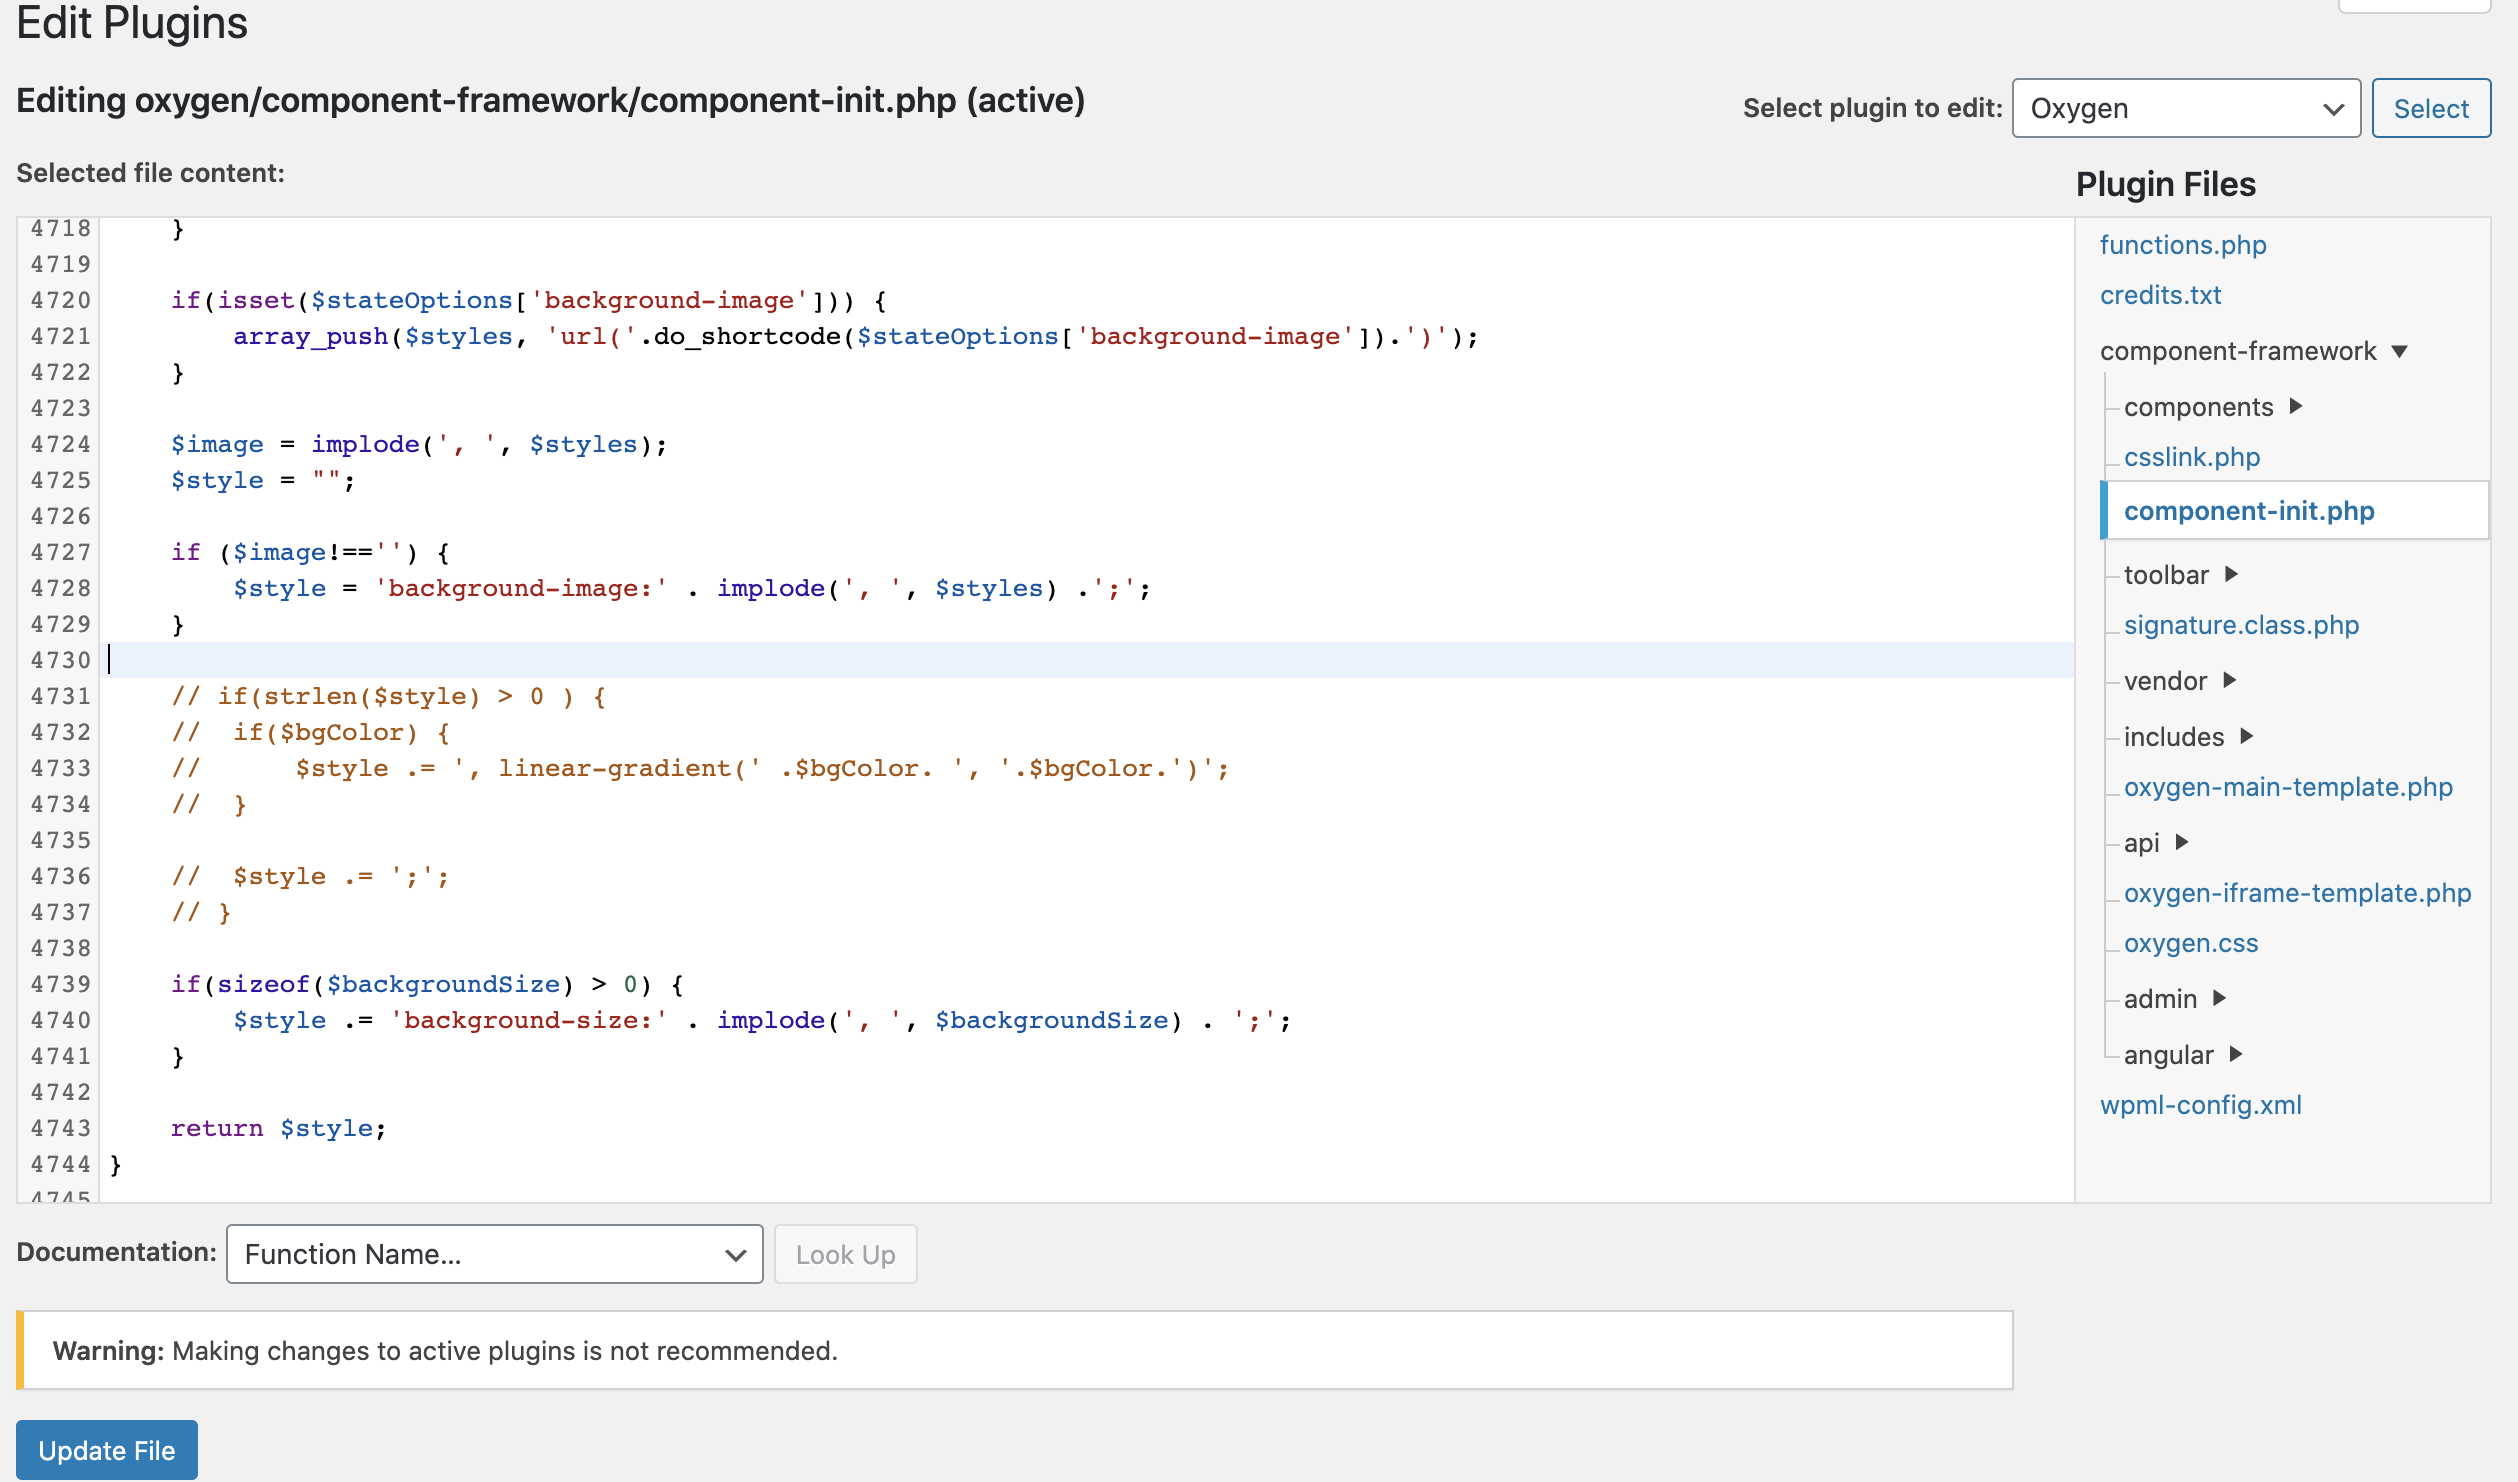Open the wpml-config.xml file
Viewport: 2518px width, 1482px height.
click(2200, 1105)
